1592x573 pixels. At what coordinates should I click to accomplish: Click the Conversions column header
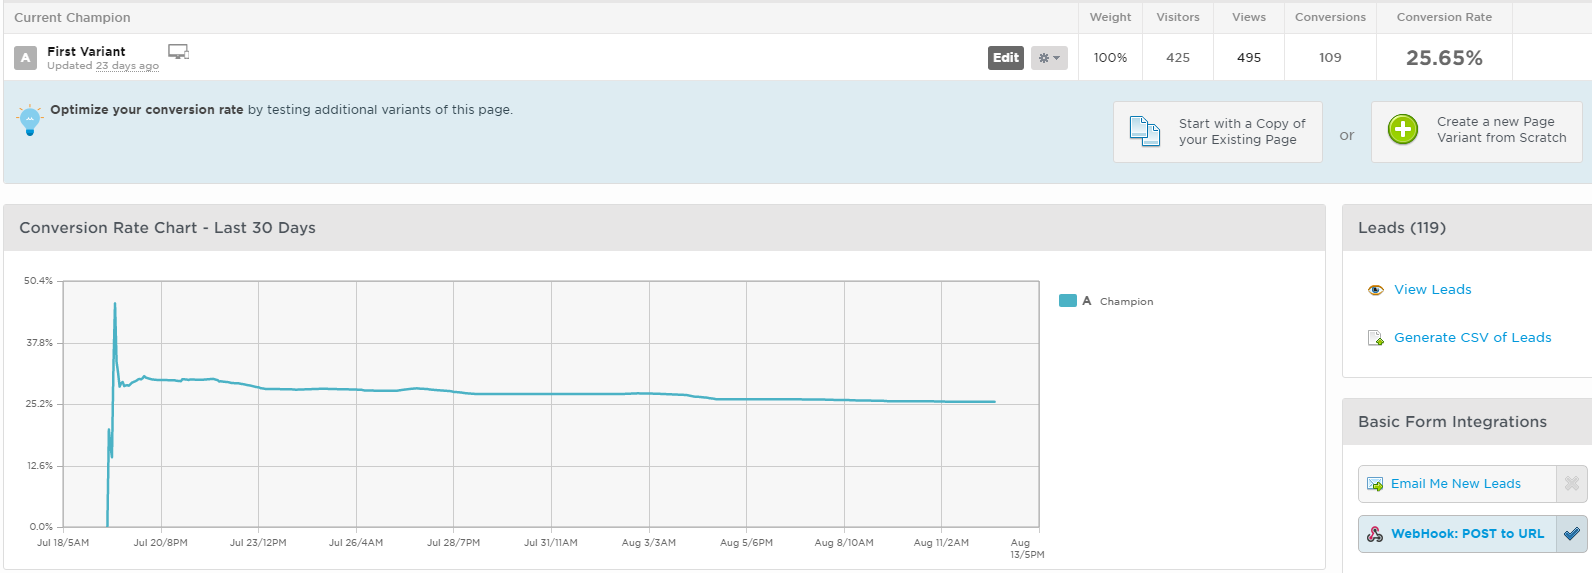(x=1330, y=17)
